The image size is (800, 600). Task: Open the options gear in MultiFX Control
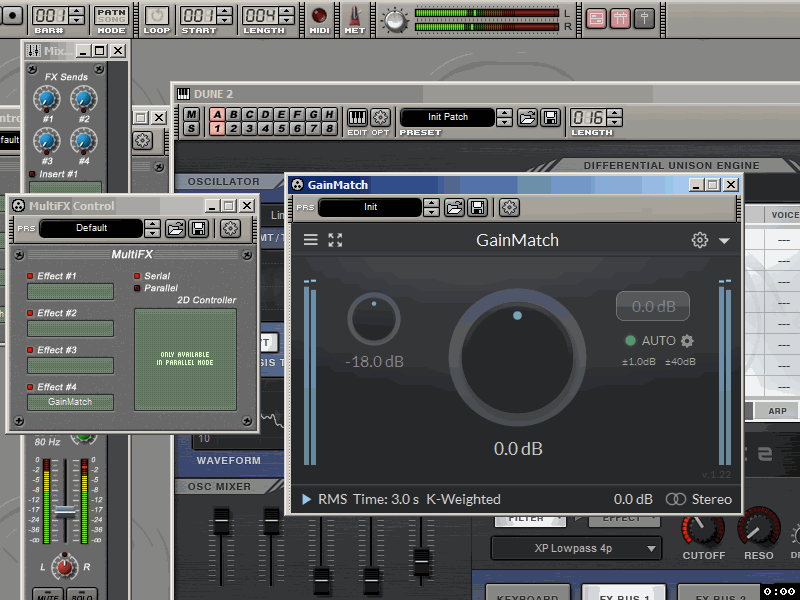coord(230,228)
